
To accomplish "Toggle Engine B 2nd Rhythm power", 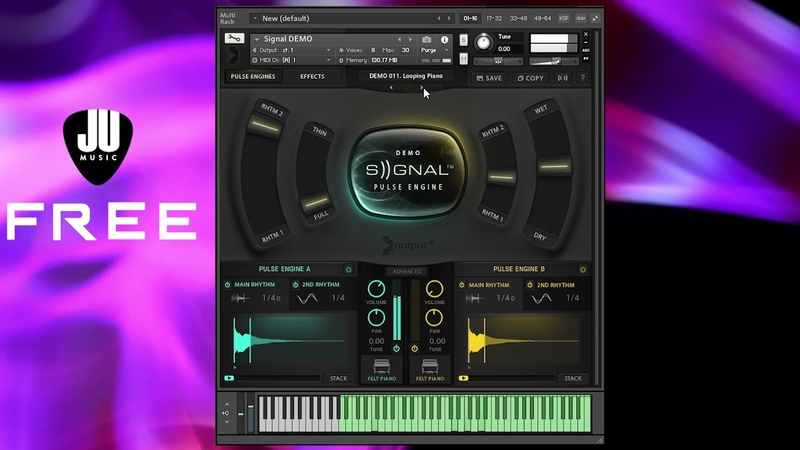I will coord(530,285).
